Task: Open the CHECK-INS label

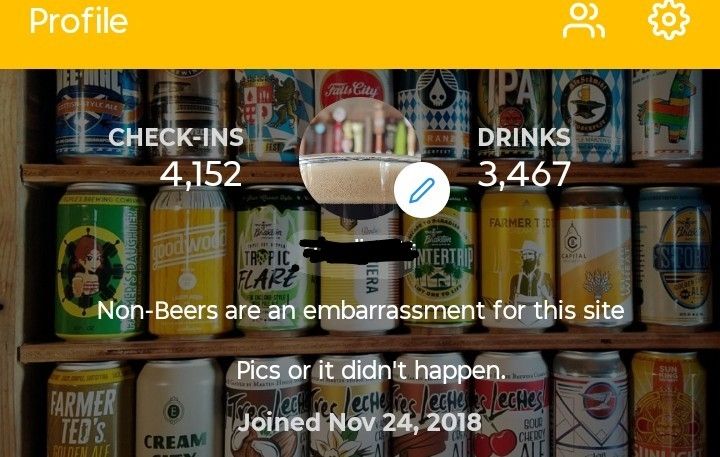Action: [x=176, y=137]
